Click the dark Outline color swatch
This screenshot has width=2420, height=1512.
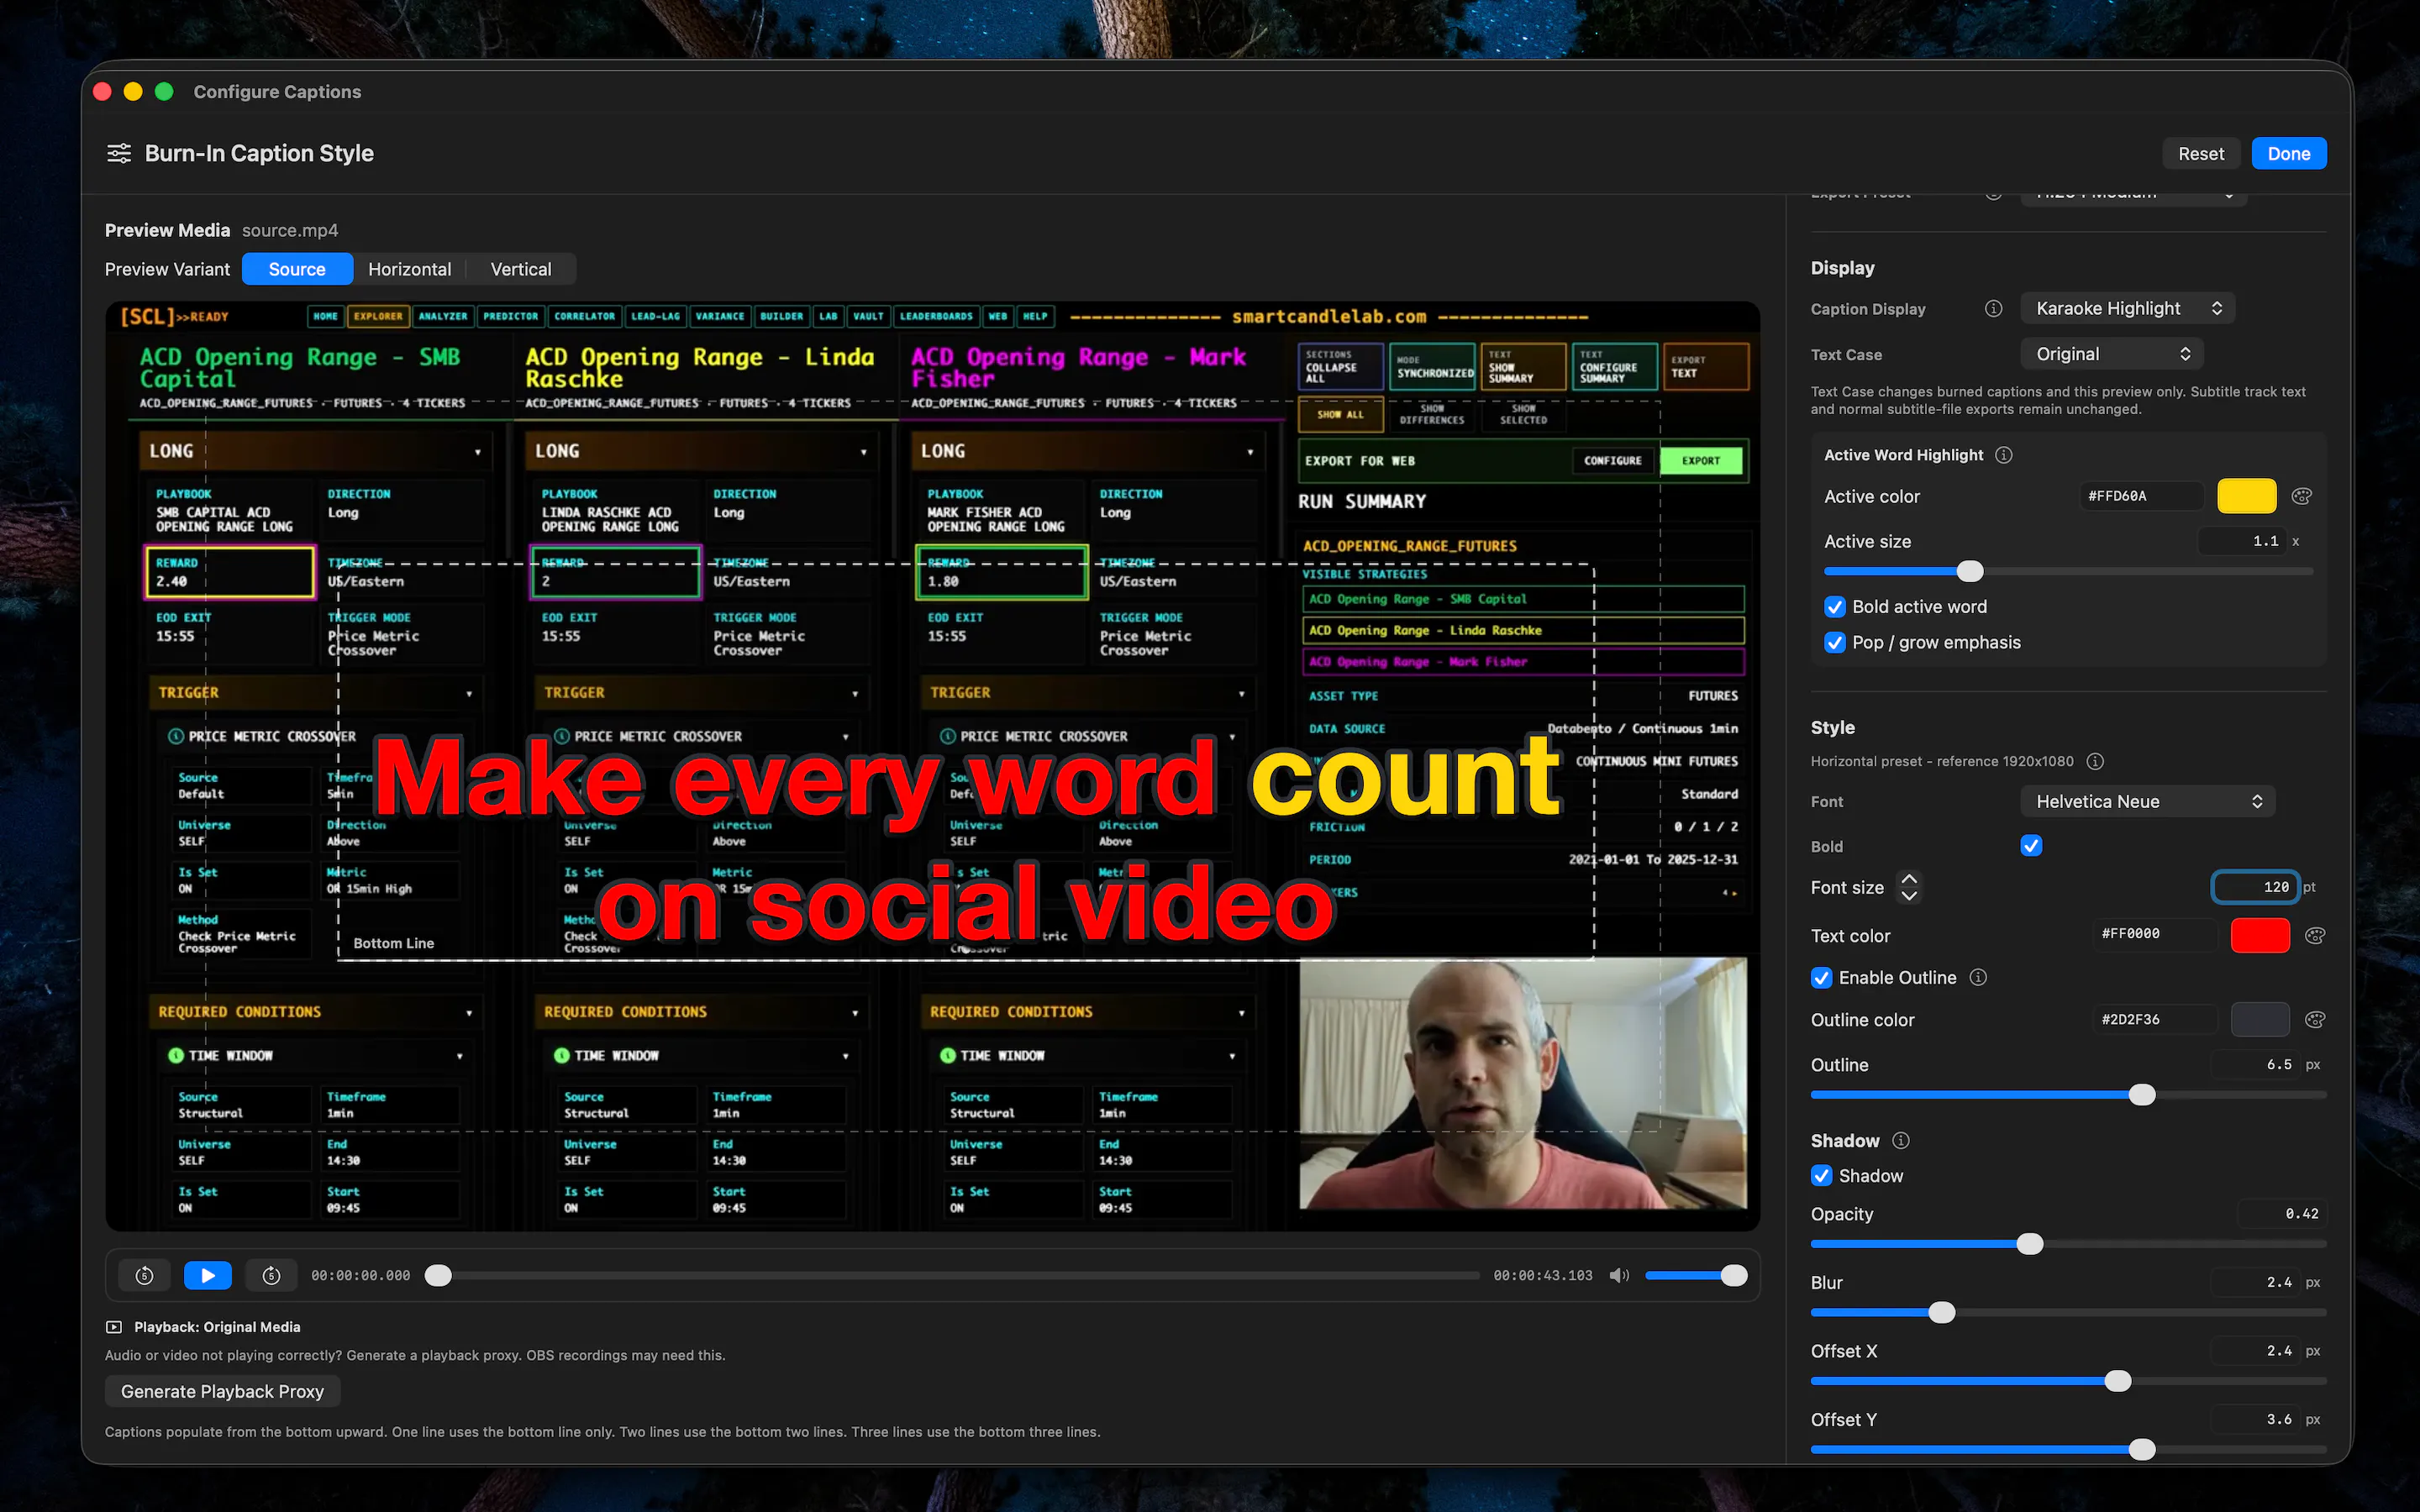2260,1019
